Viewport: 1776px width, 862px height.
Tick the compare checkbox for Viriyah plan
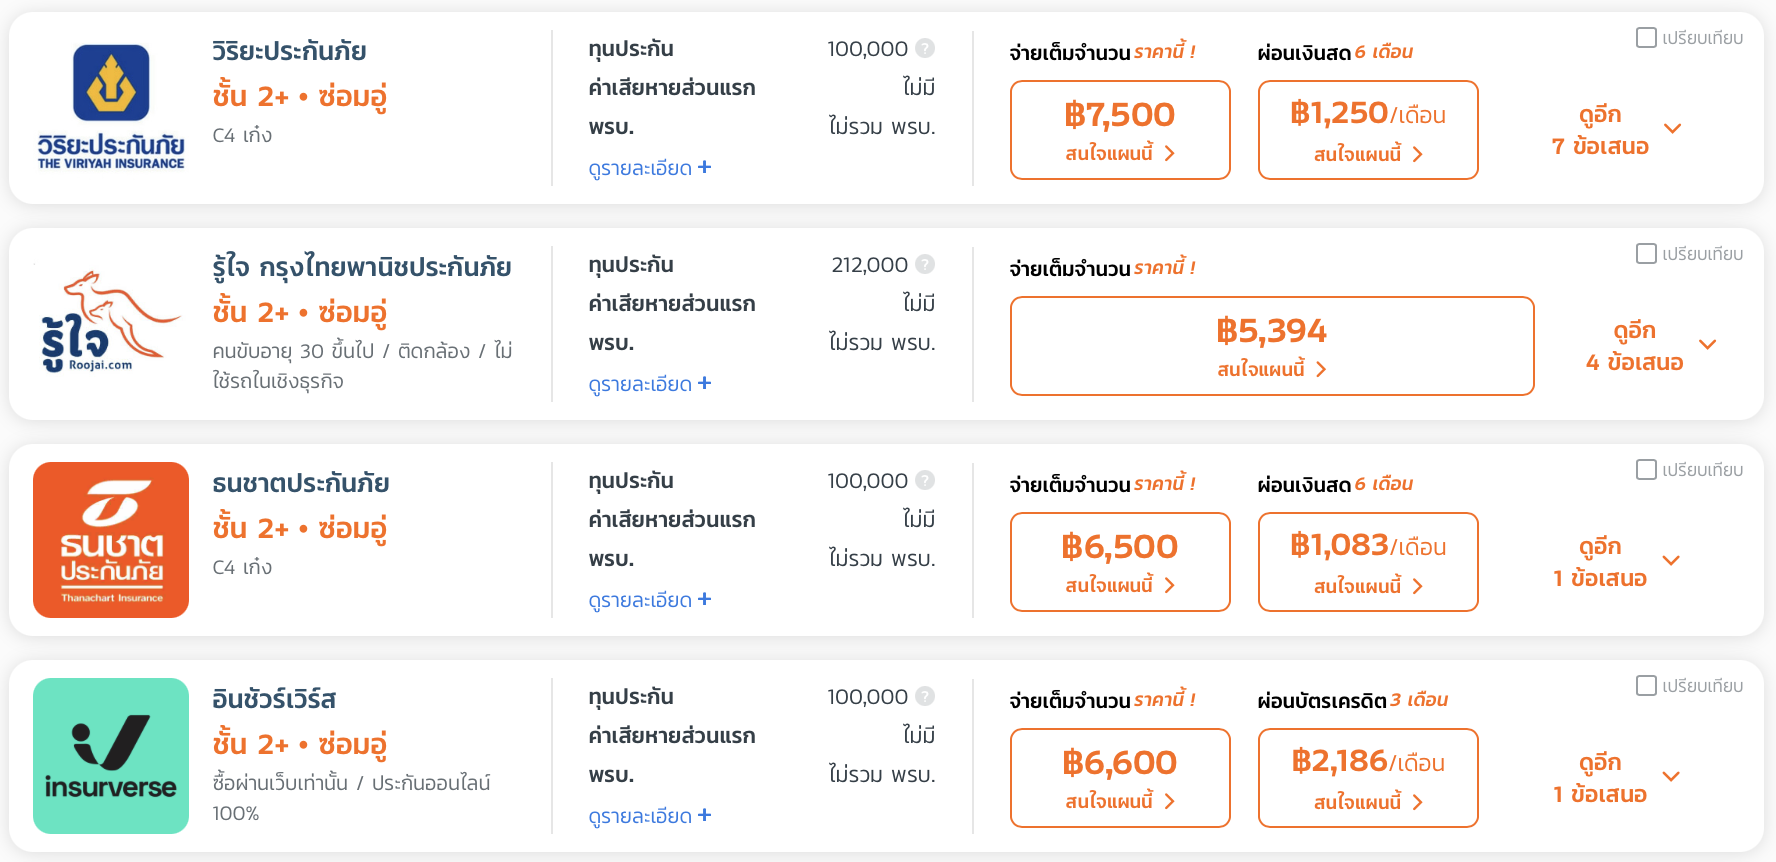(x=1646, y=38)
